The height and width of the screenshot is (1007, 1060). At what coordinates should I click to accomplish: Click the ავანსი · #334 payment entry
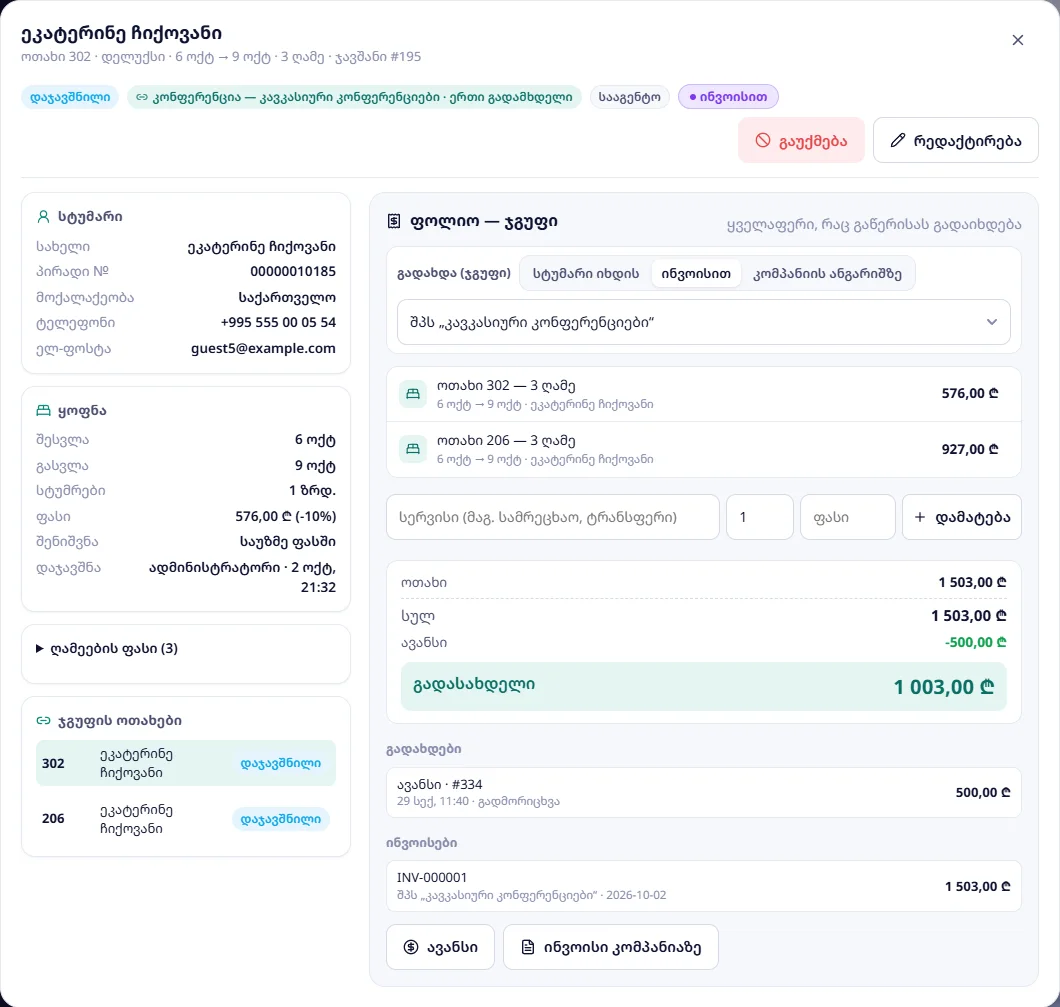(x=704, y=792)
